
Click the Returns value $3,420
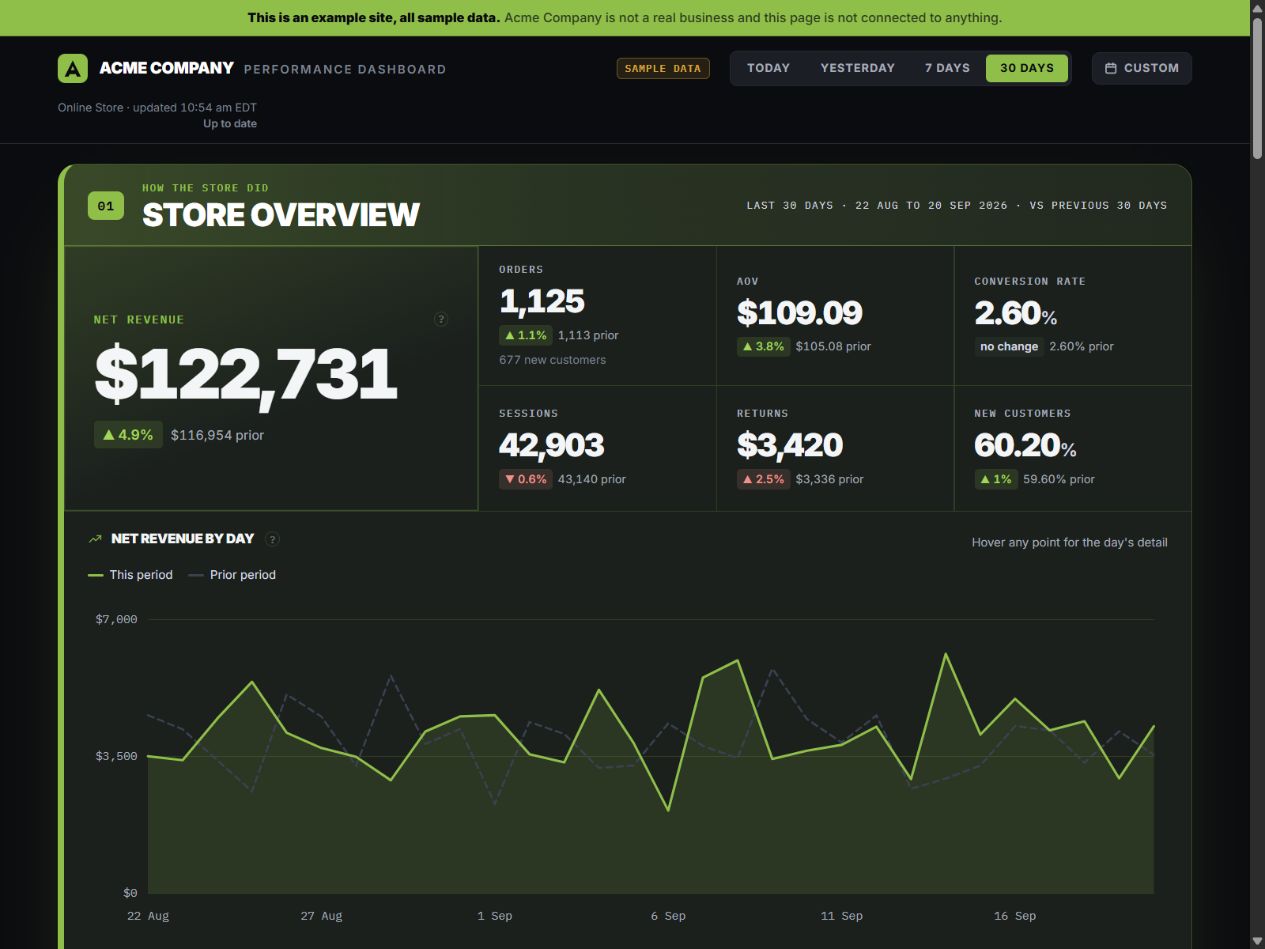[x=790, y=445]
